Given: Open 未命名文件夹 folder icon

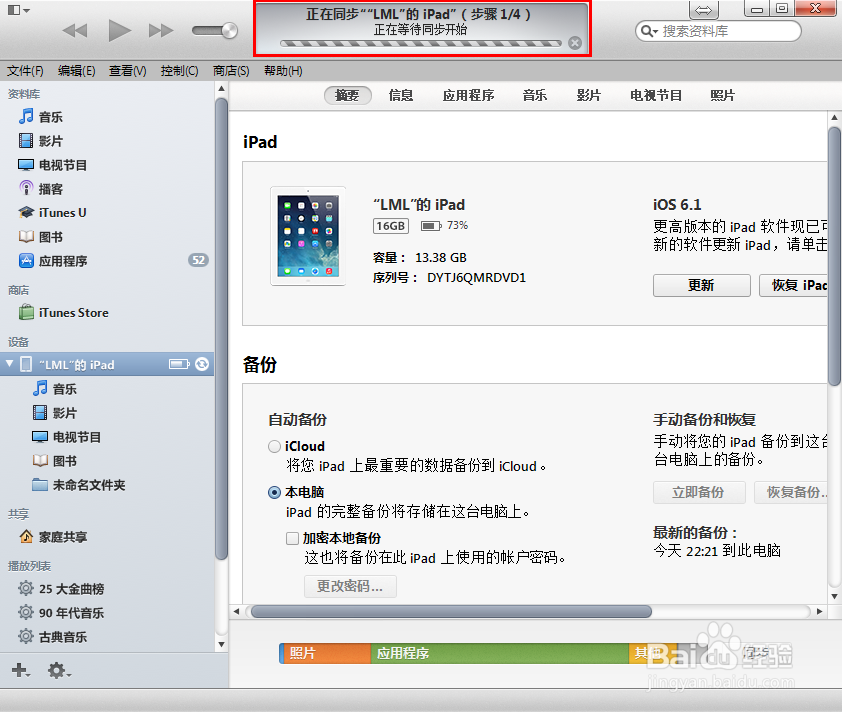Looking at the screenshot, I should coord(40,485).
